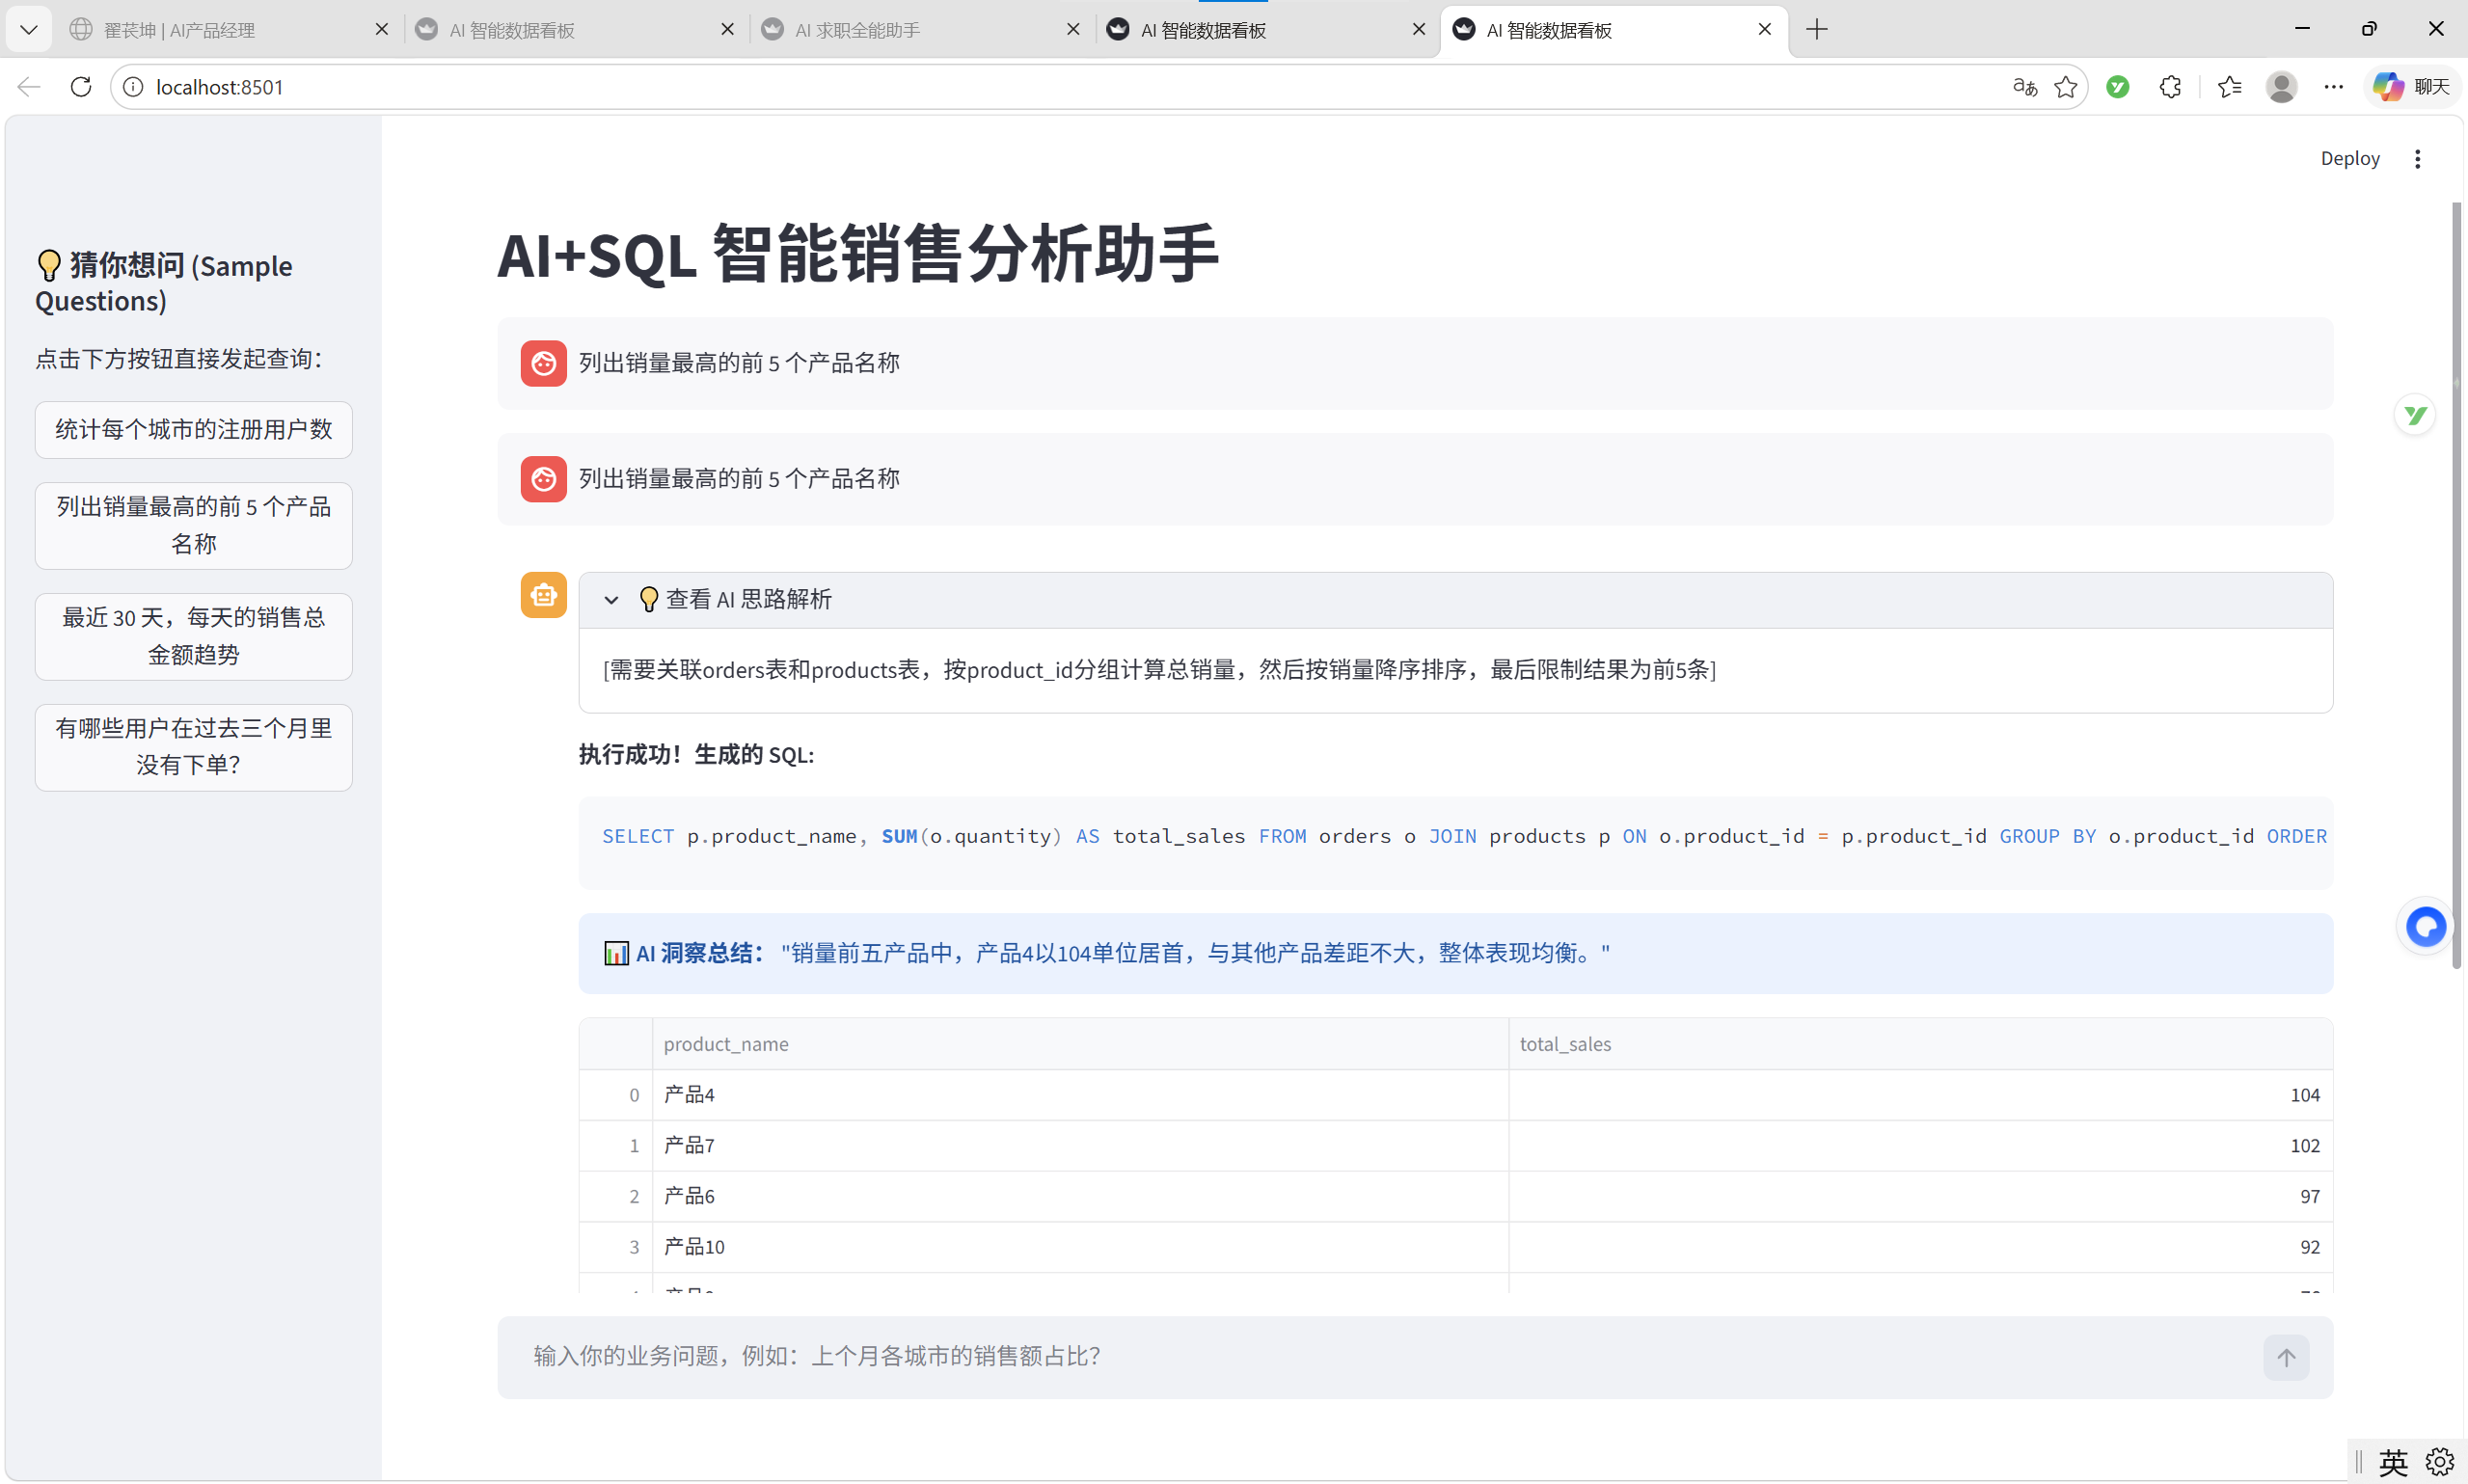
Task: Click the input method settings gear in taskbar
Action: (x=2440, y=1460)
